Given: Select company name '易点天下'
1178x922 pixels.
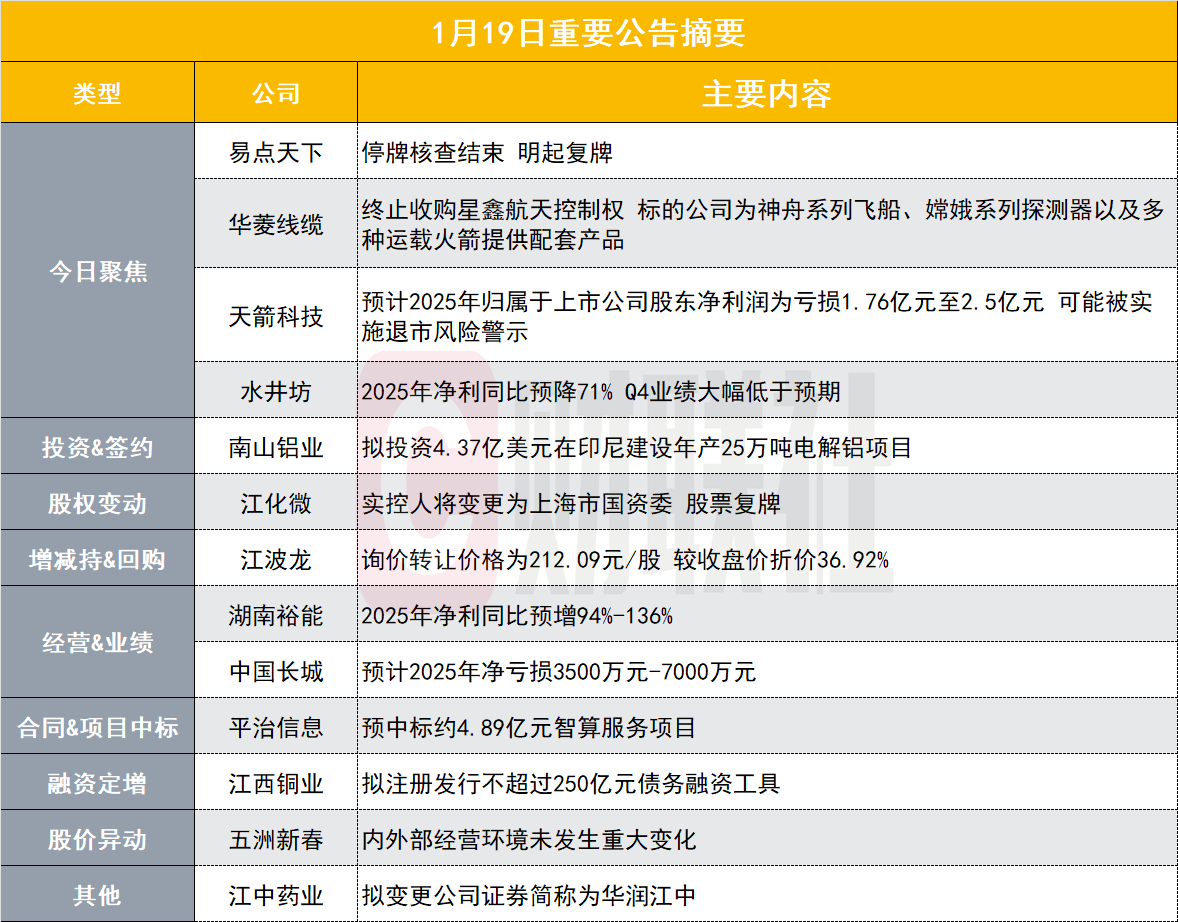Looking at the screenshot, I should tap(276, 153).
